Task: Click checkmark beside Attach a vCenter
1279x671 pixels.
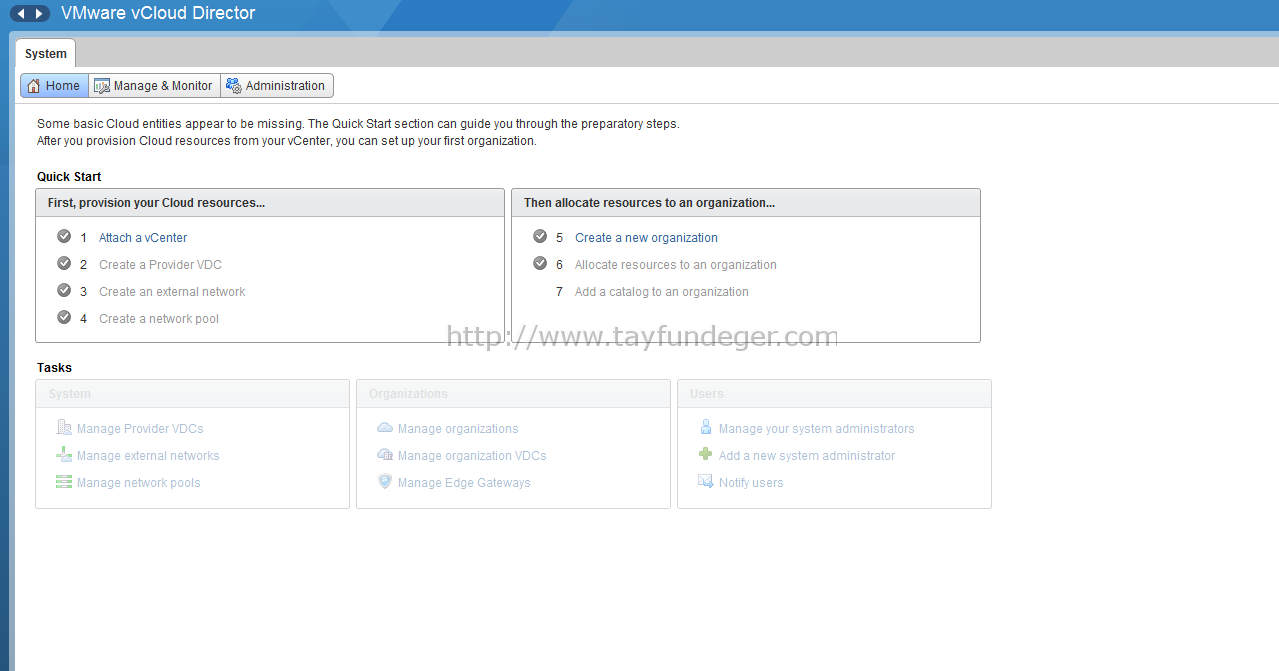Action: (x=64, y=237)
